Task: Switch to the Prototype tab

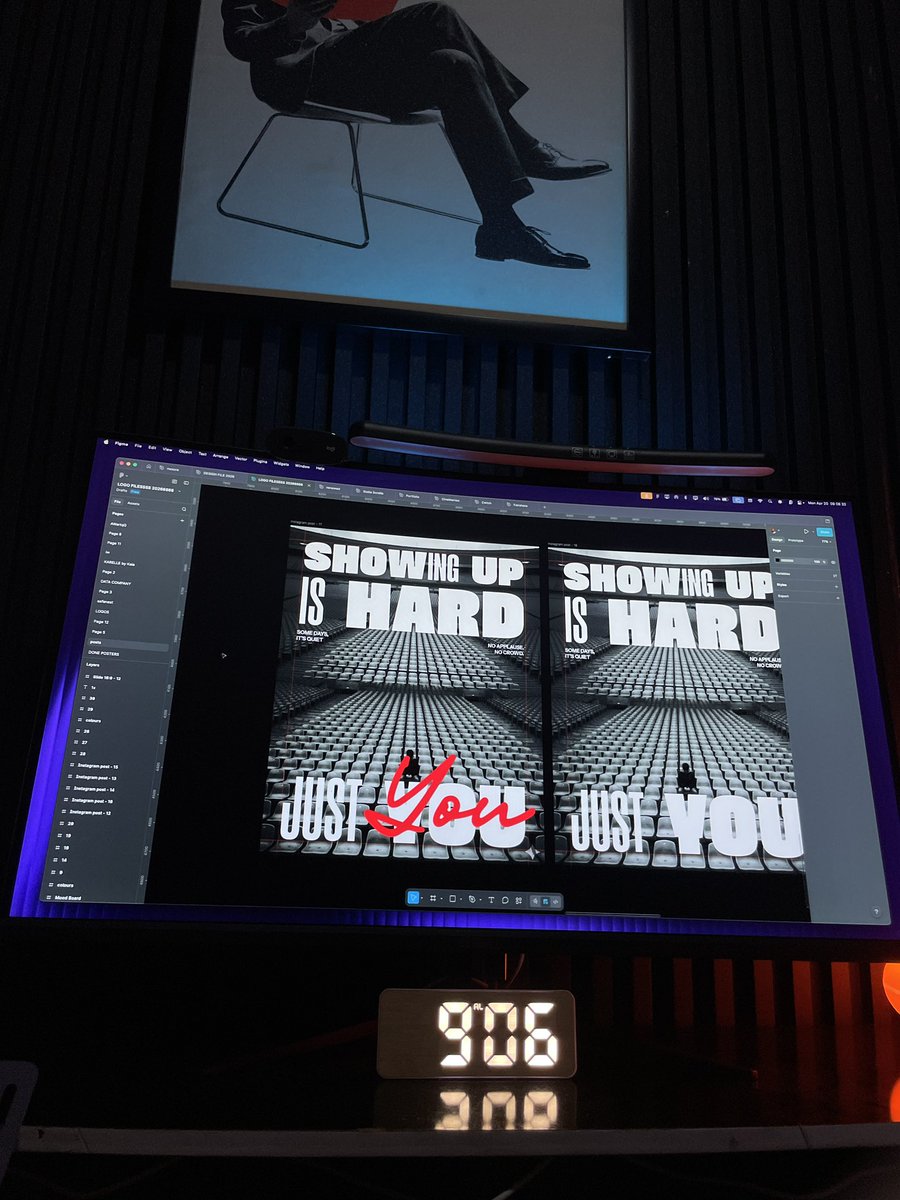Action: 796,540
